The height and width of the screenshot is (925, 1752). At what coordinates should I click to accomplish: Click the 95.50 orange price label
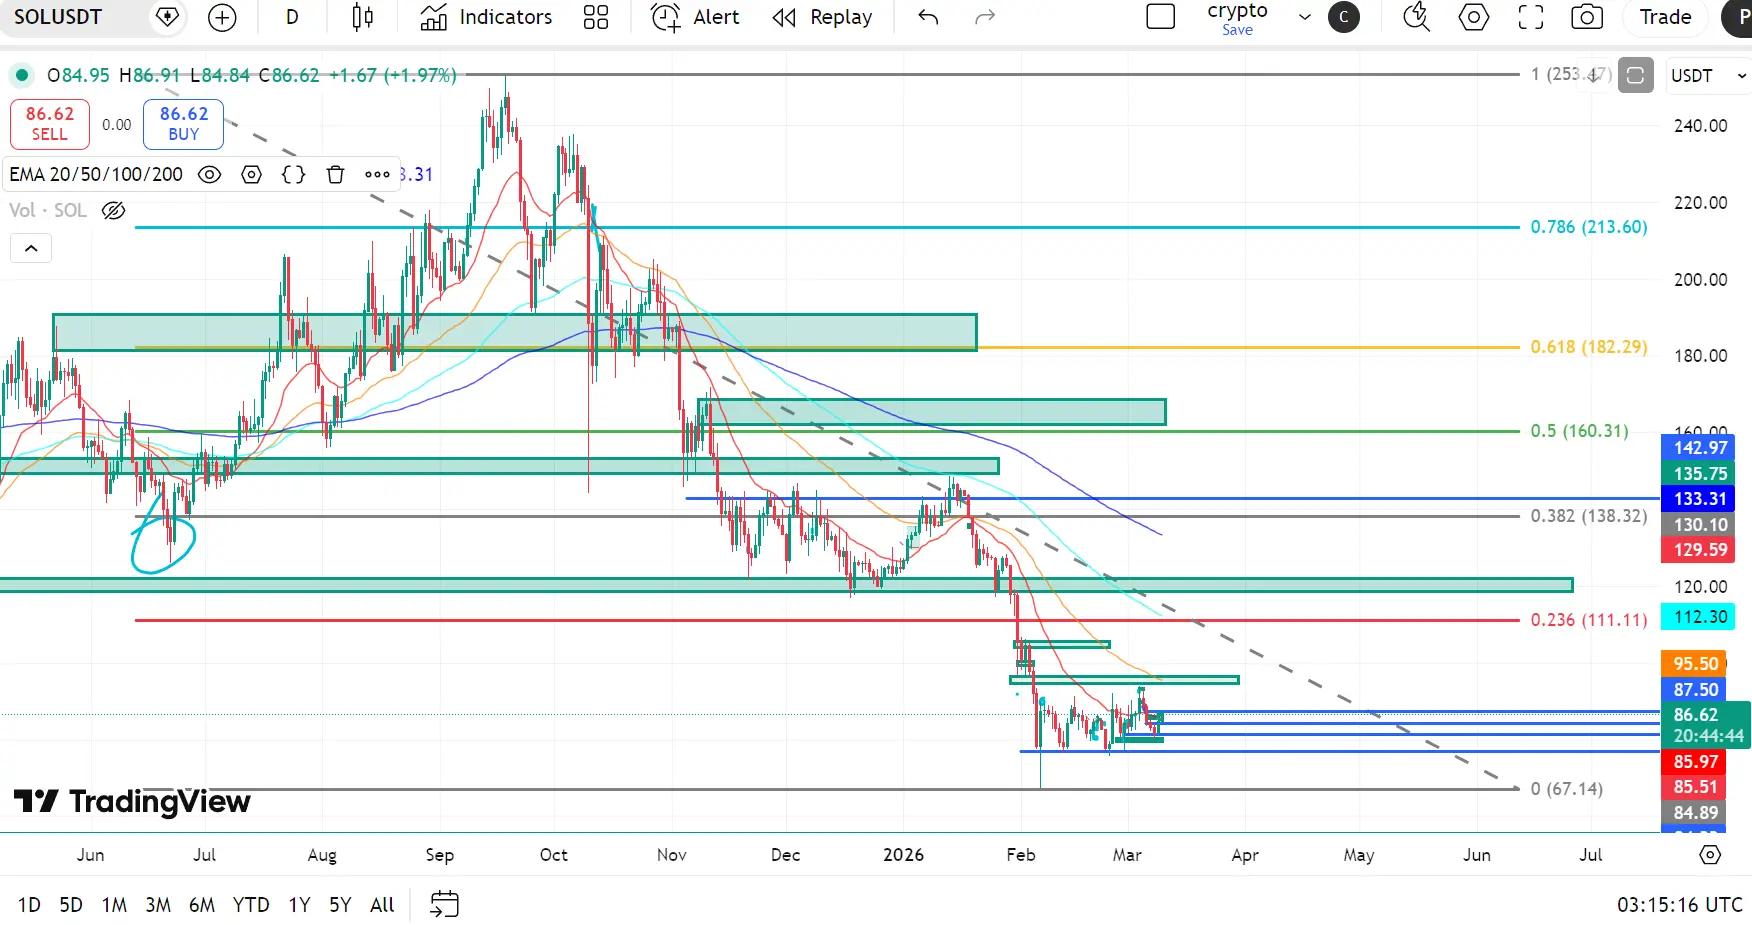click(x=1695, y=664)
